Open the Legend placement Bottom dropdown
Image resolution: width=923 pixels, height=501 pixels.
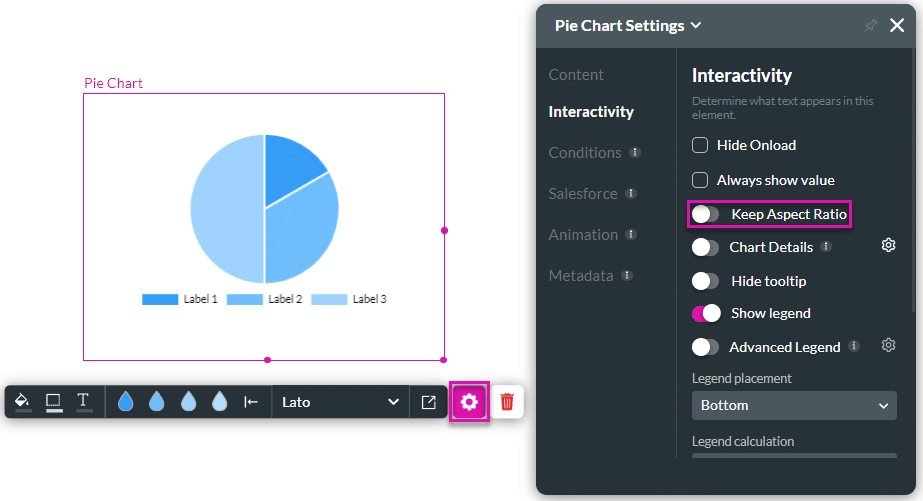(x=794, y=406)
